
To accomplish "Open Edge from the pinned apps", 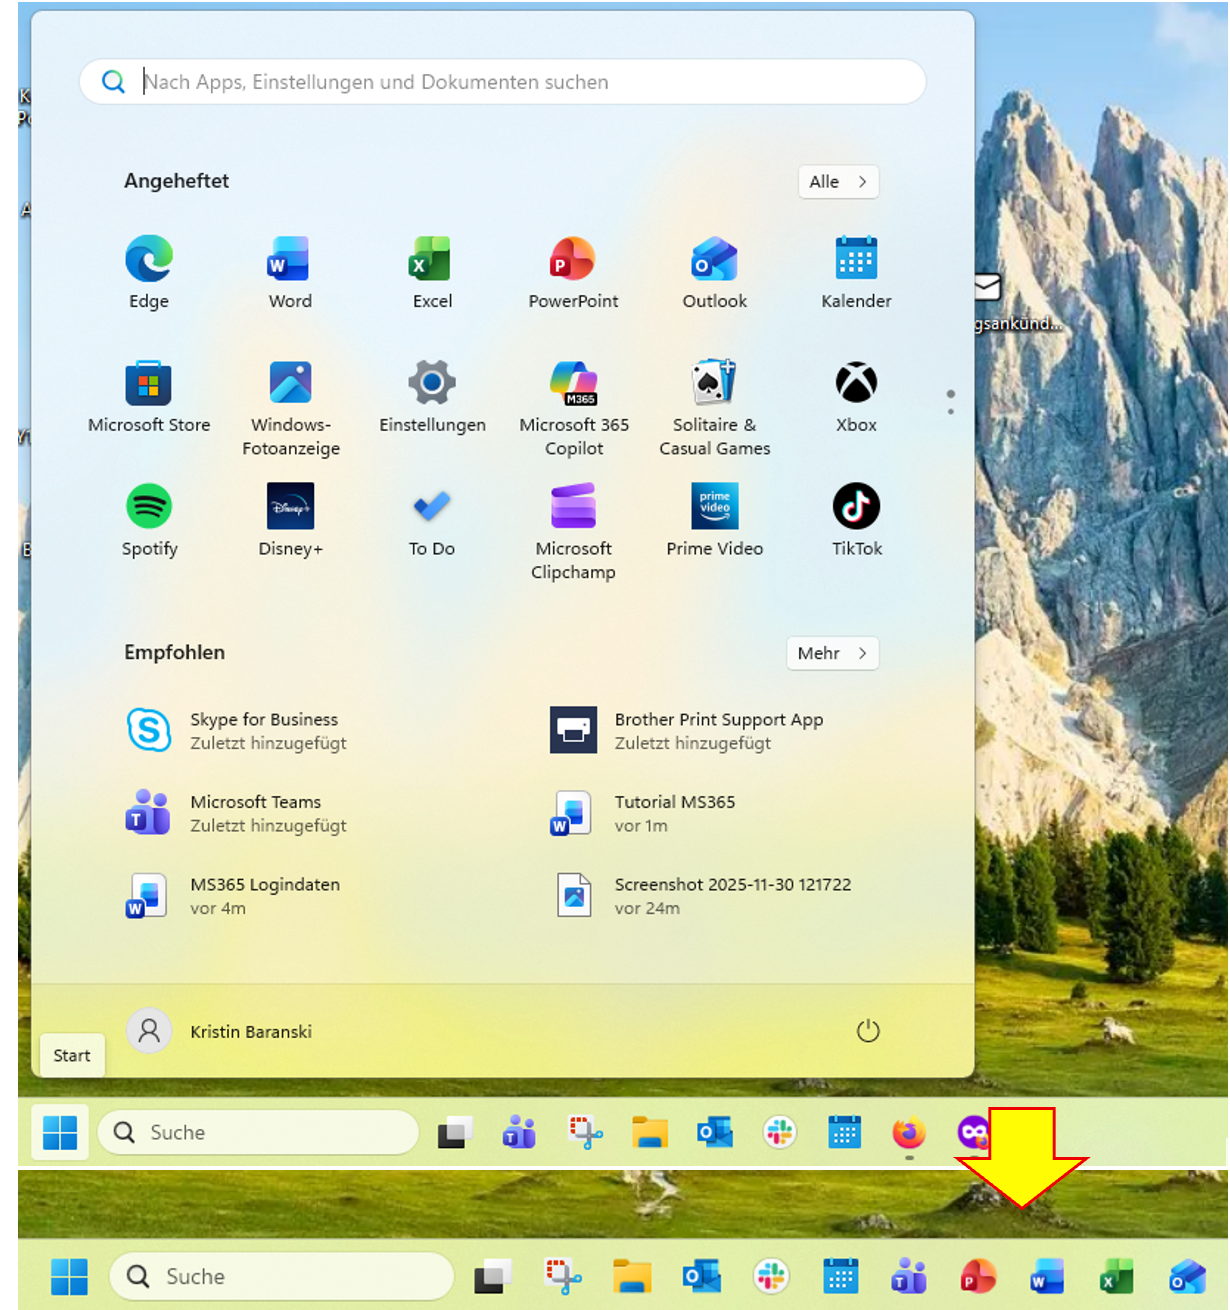I will [x=149, y=260].
